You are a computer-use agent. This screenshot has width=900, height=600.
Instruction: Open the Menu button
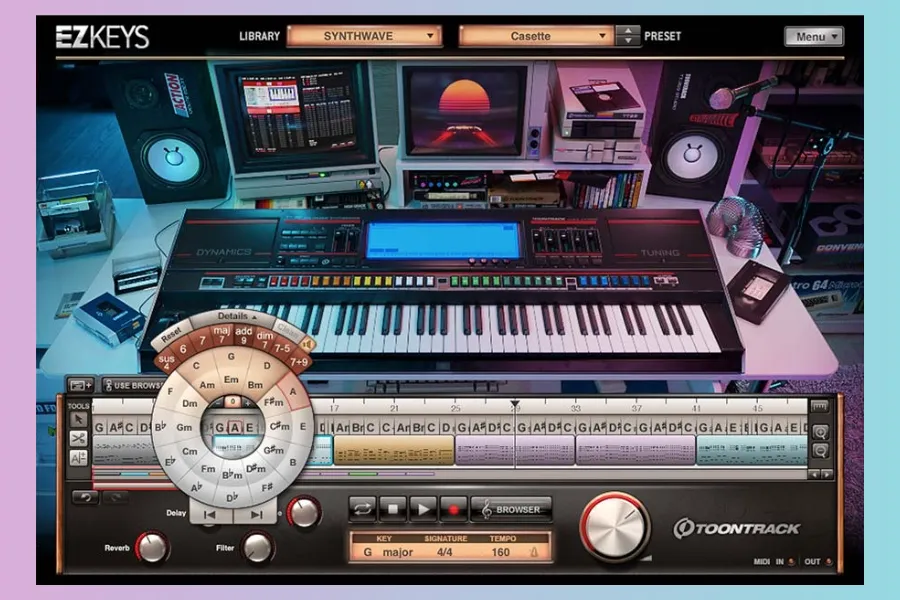814,36
